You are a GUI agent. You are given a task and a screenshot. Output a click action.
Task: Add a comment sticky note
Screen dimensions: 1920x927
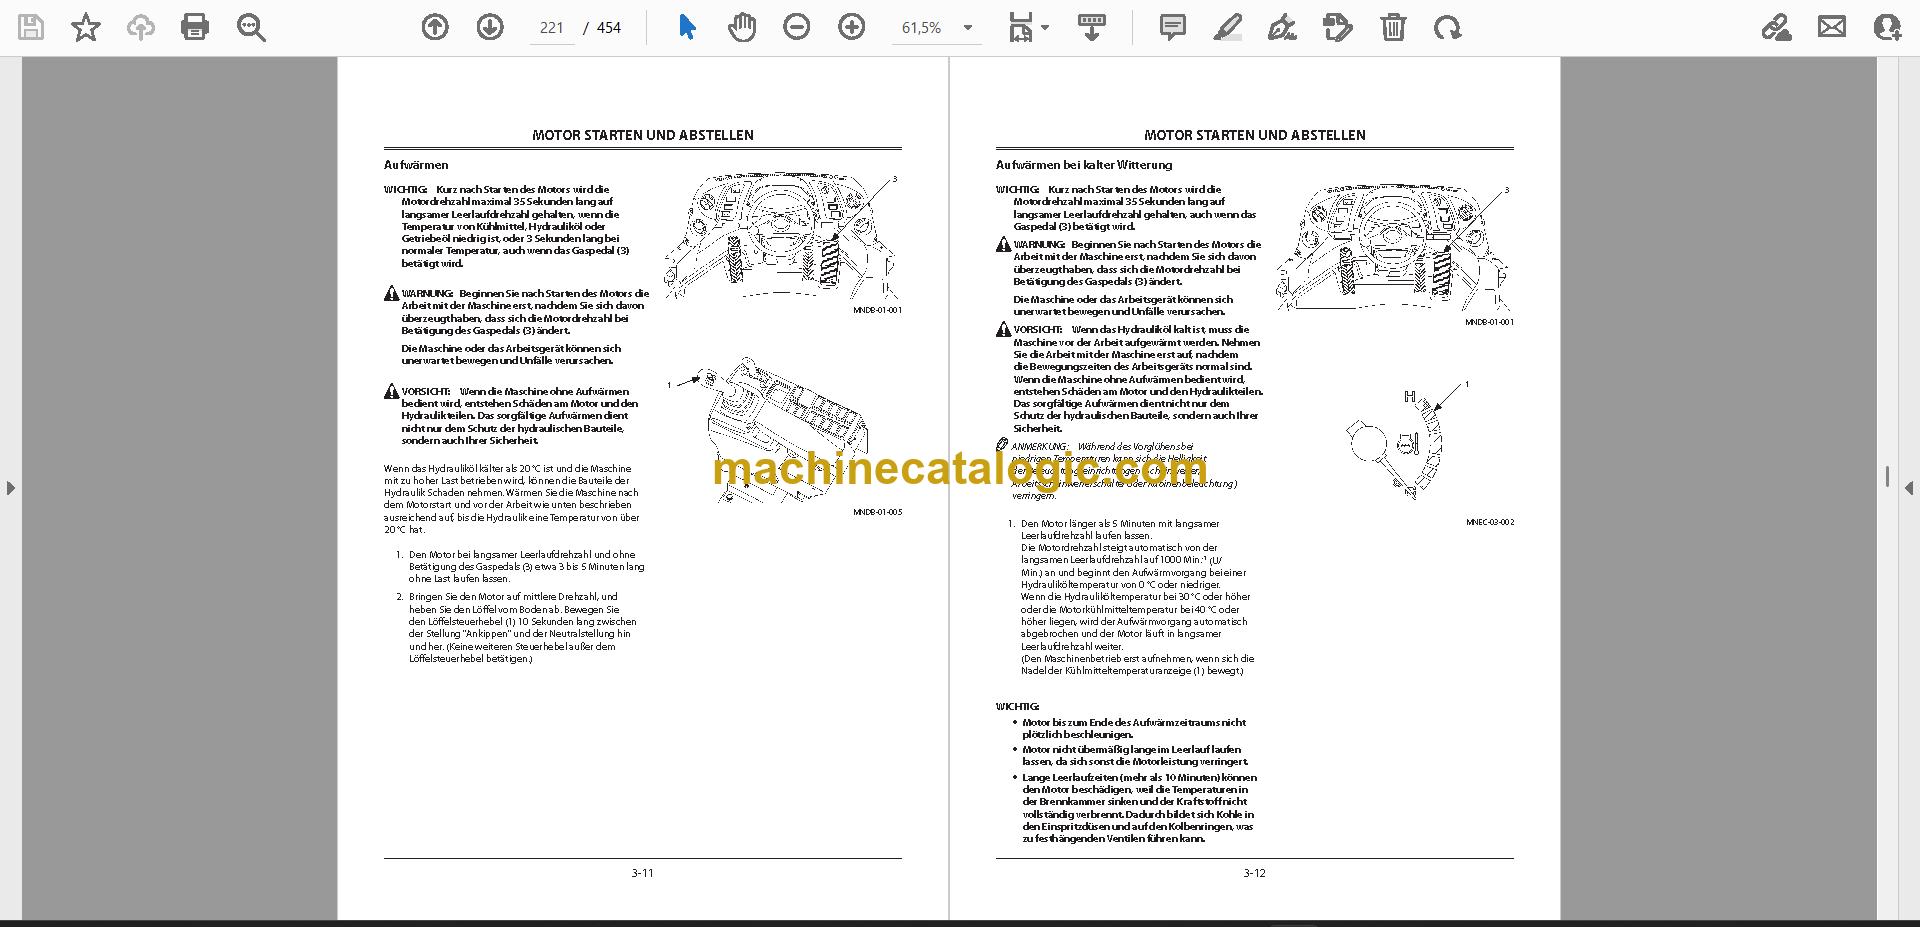point(1172,27)
